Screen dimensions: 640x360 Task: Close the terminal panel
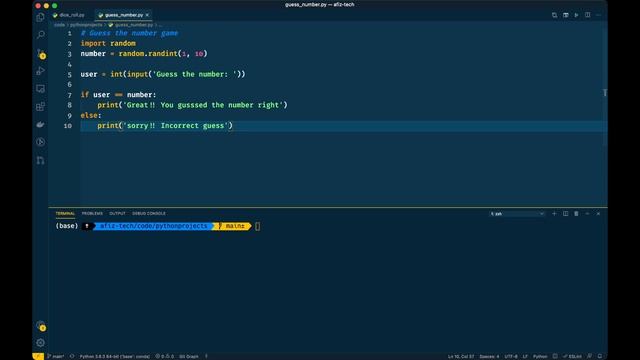pos(598,213)
